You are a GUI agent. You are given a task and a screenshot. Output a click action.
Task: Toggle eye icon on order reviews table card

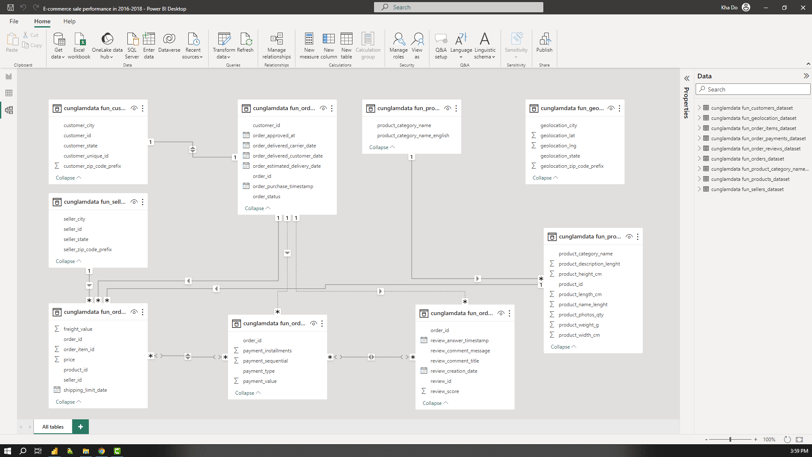(x=501, y=313)
